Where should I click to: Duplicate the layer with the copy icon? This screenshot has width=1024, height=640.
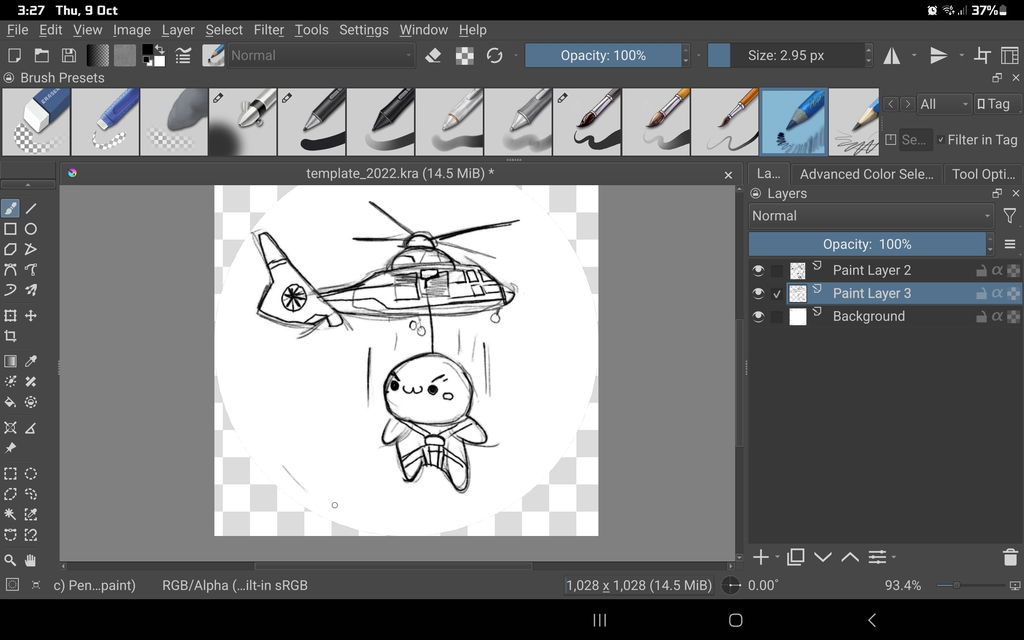click(796, 557)
